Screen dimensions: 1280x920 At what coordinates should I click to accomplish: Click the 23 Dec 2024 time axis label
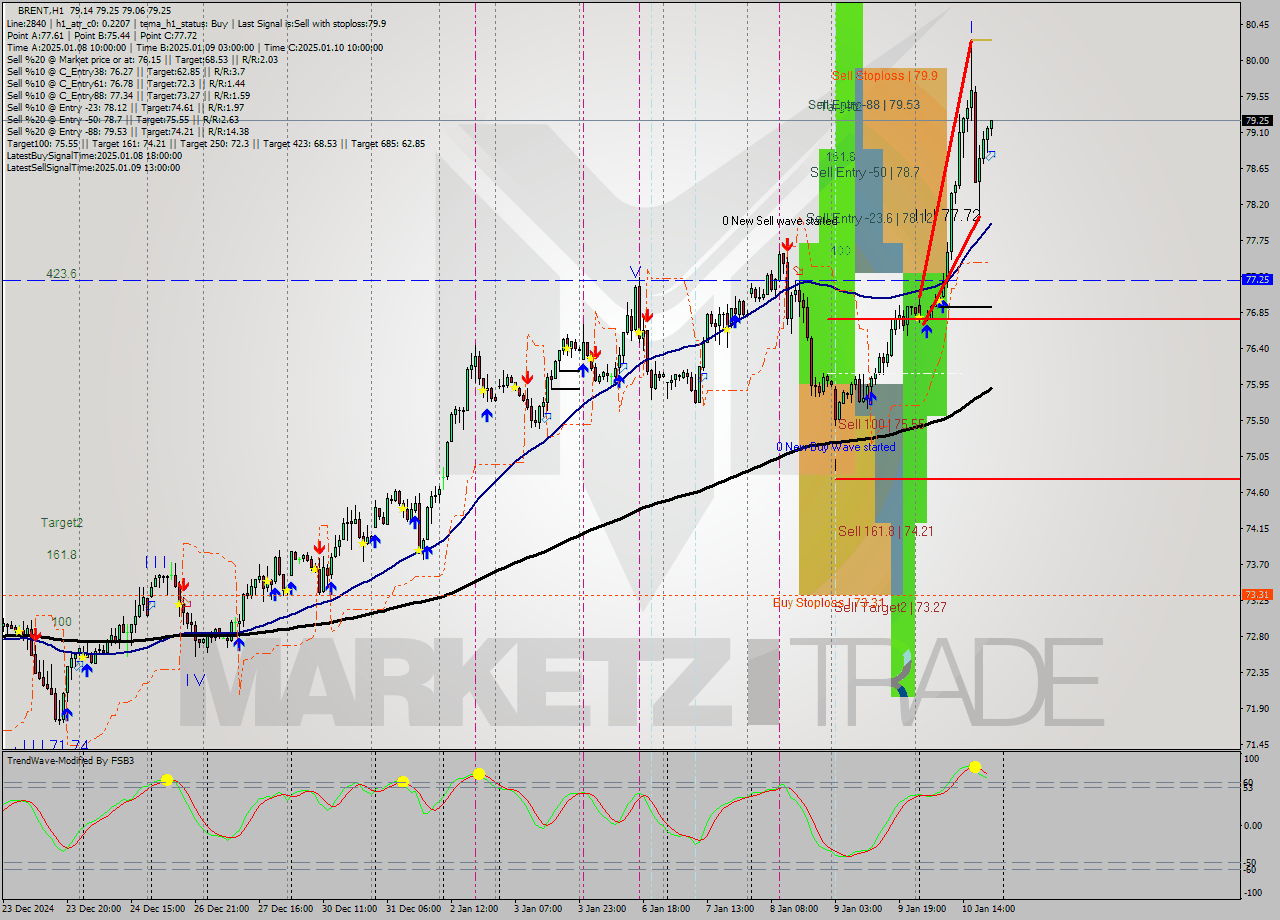point(29,909)
